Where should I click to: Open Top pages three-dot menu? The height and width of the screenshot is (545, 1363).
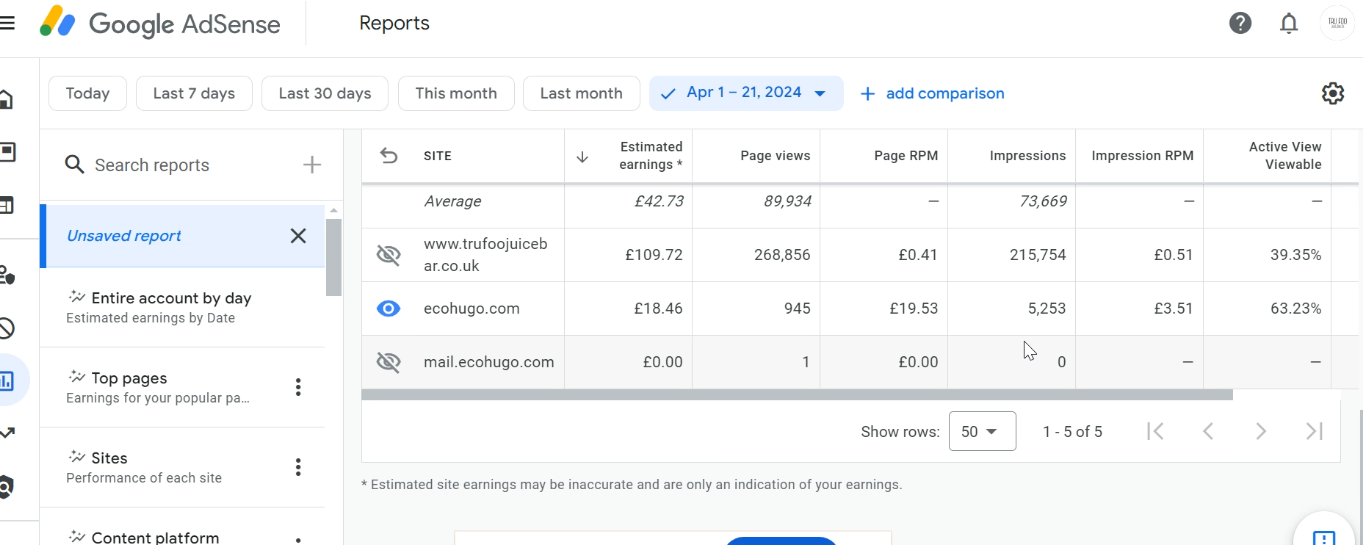pyautogui.click(x=298, y=387)
